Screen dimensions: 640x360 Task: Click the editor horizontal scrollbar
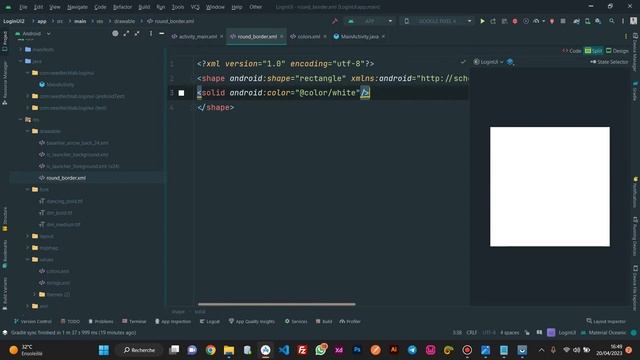[x=277, y=304]
